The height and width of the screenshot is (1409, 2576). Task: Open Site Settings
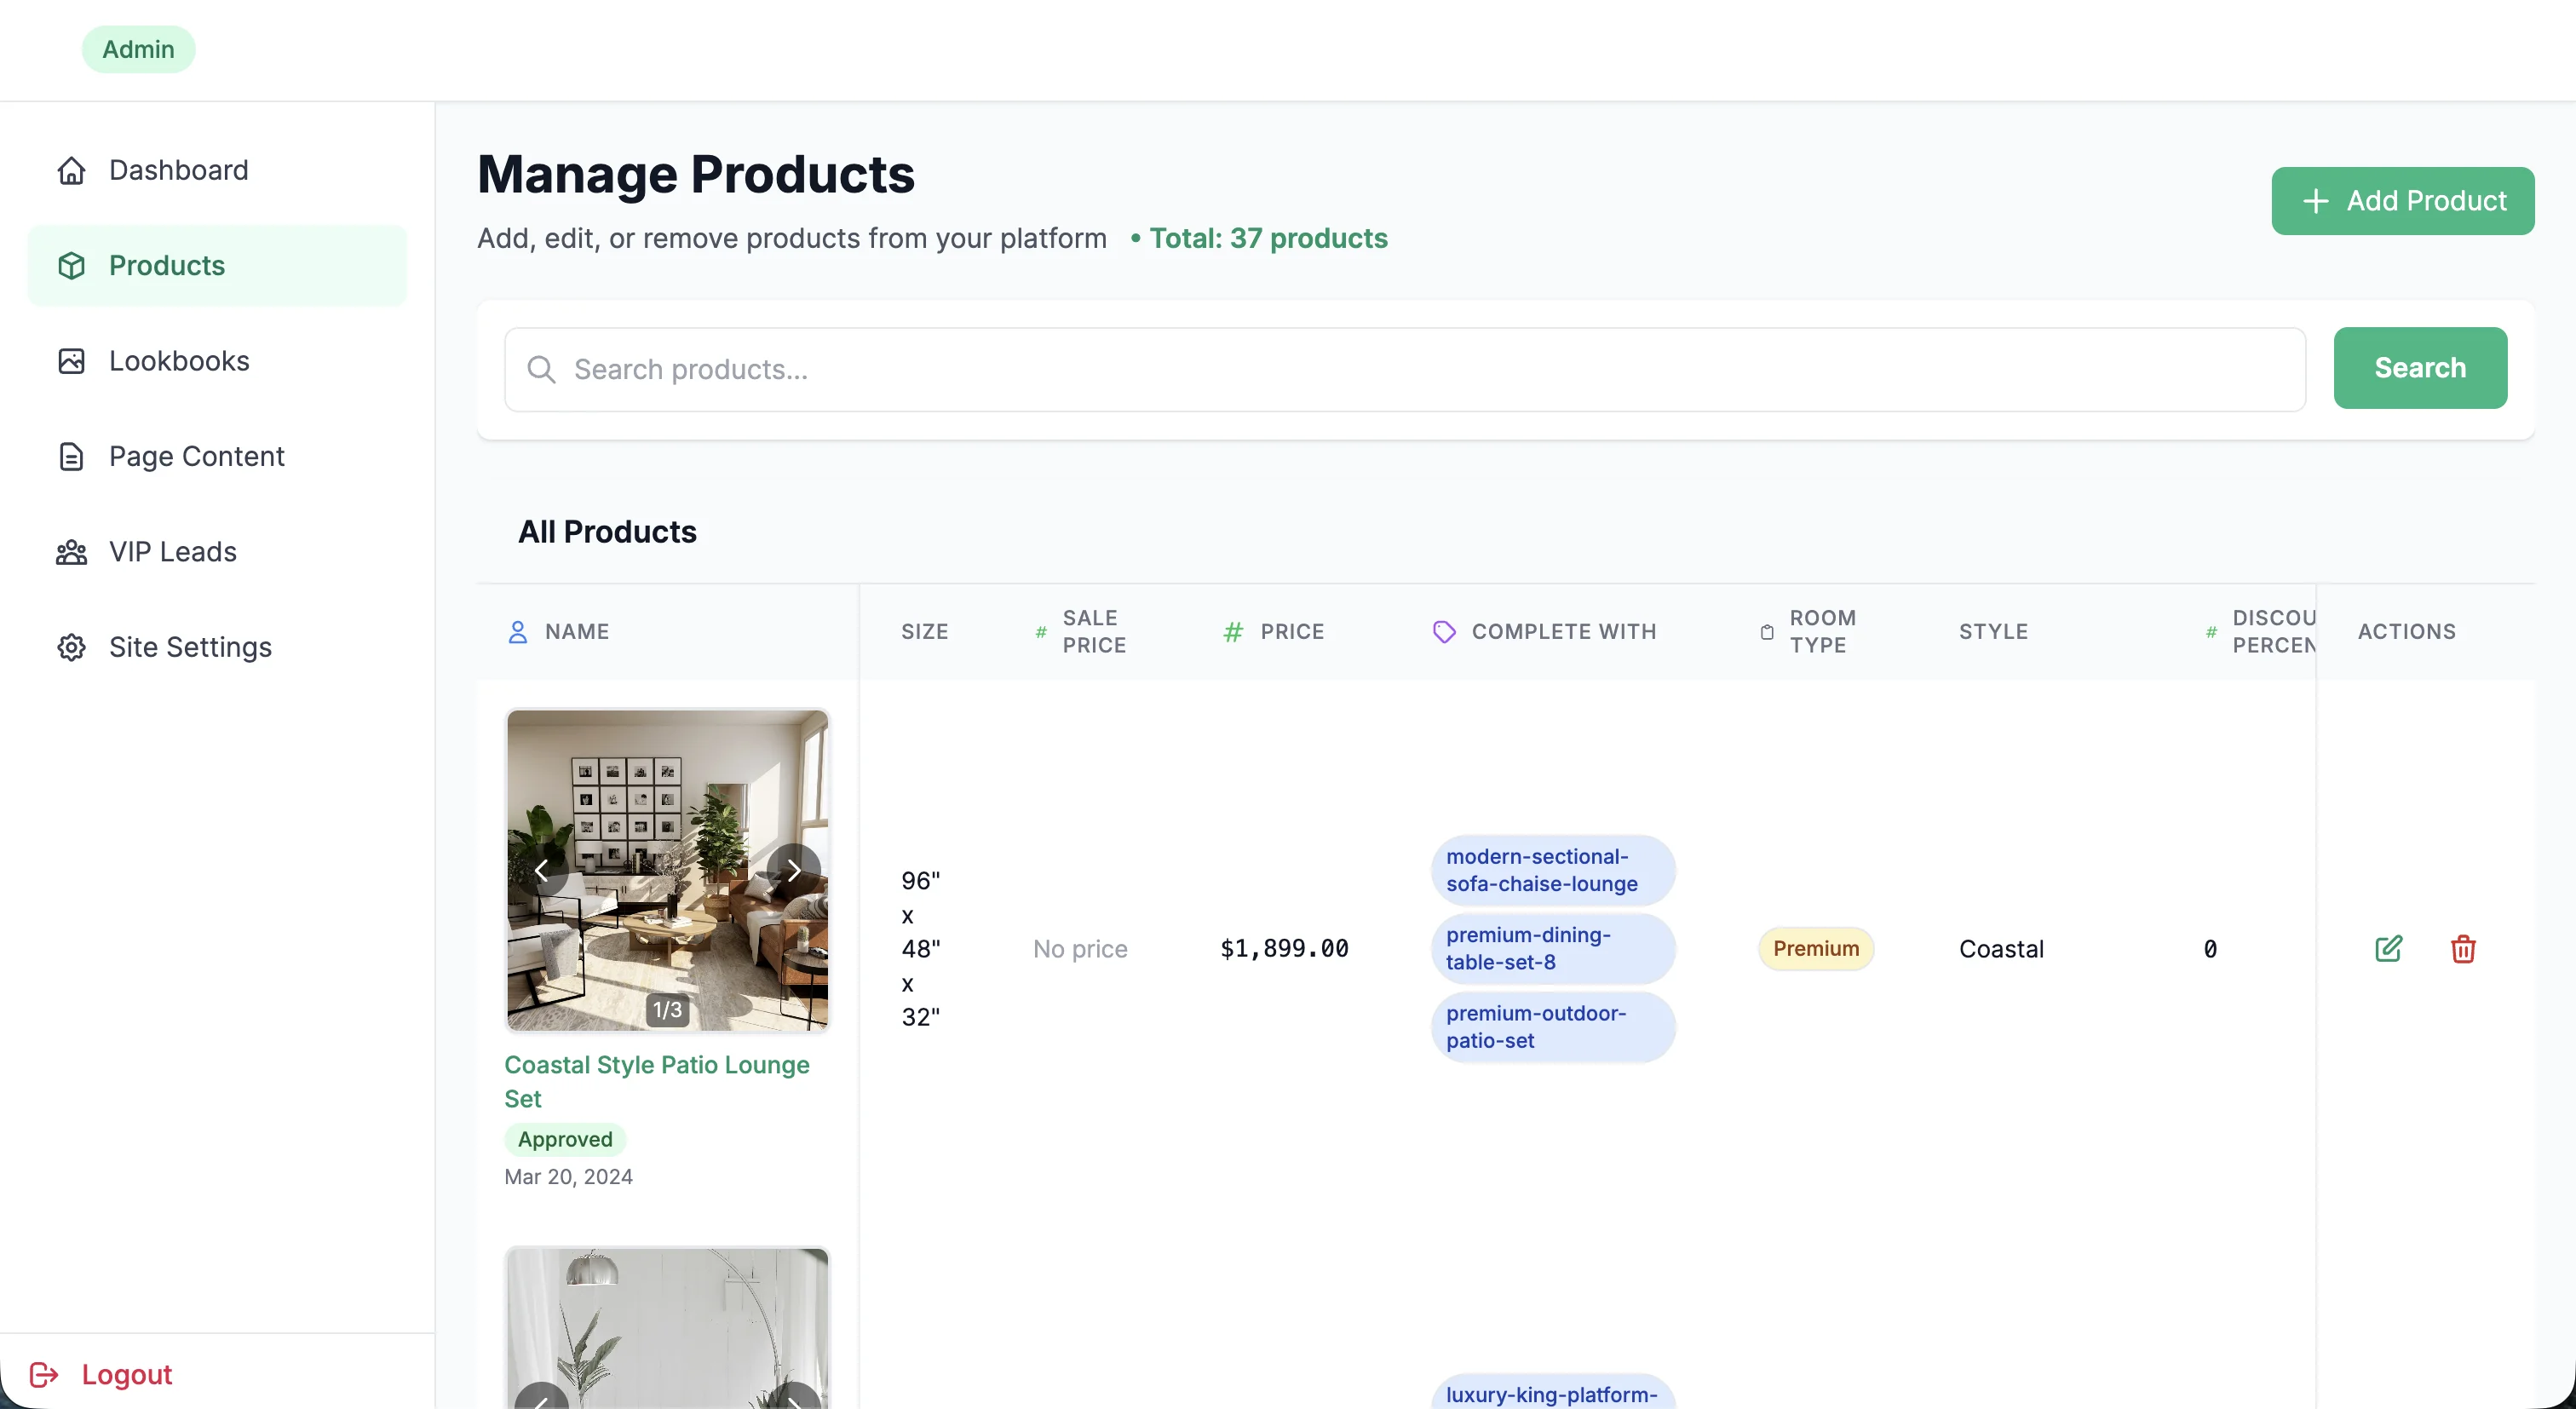tap(217, 647)
